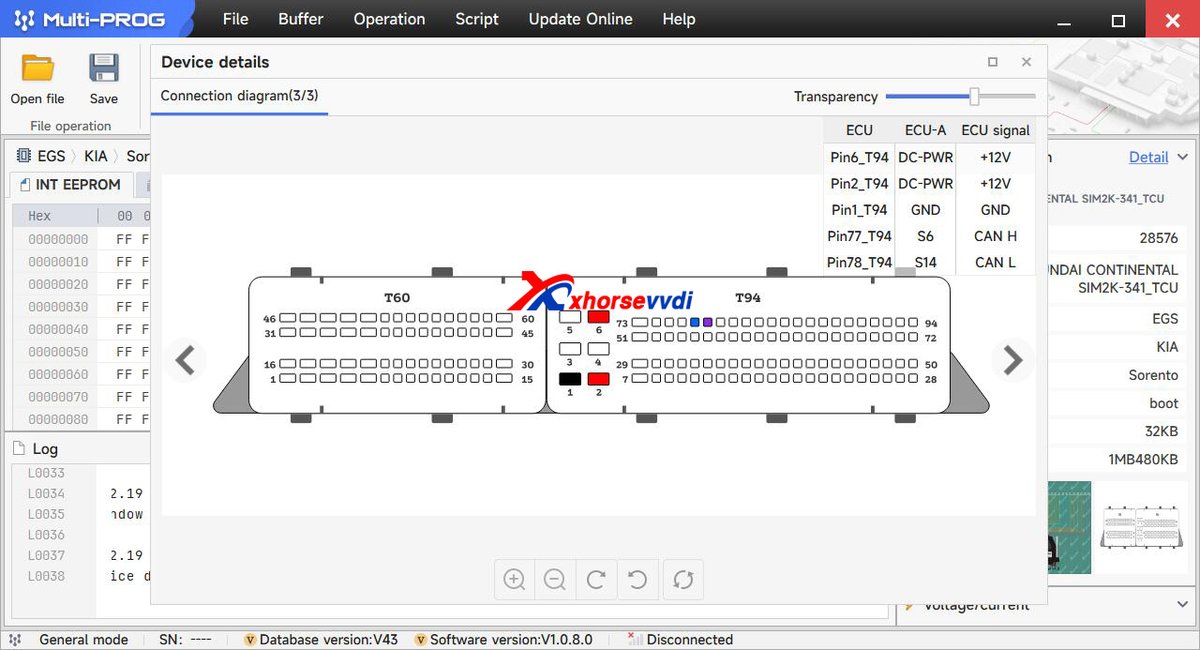Select the Pin1_T94 table cell
The width and height of the screenshot is (1200, 650).
(x=859, y=210)
